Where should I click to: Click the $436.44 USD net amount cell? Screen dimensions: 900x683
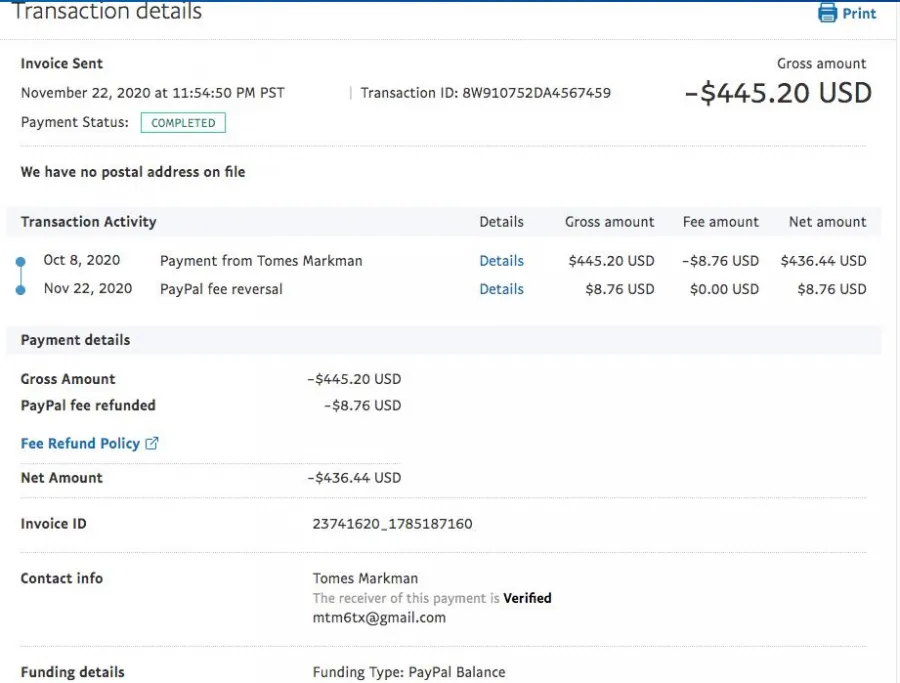coord(823,261)
